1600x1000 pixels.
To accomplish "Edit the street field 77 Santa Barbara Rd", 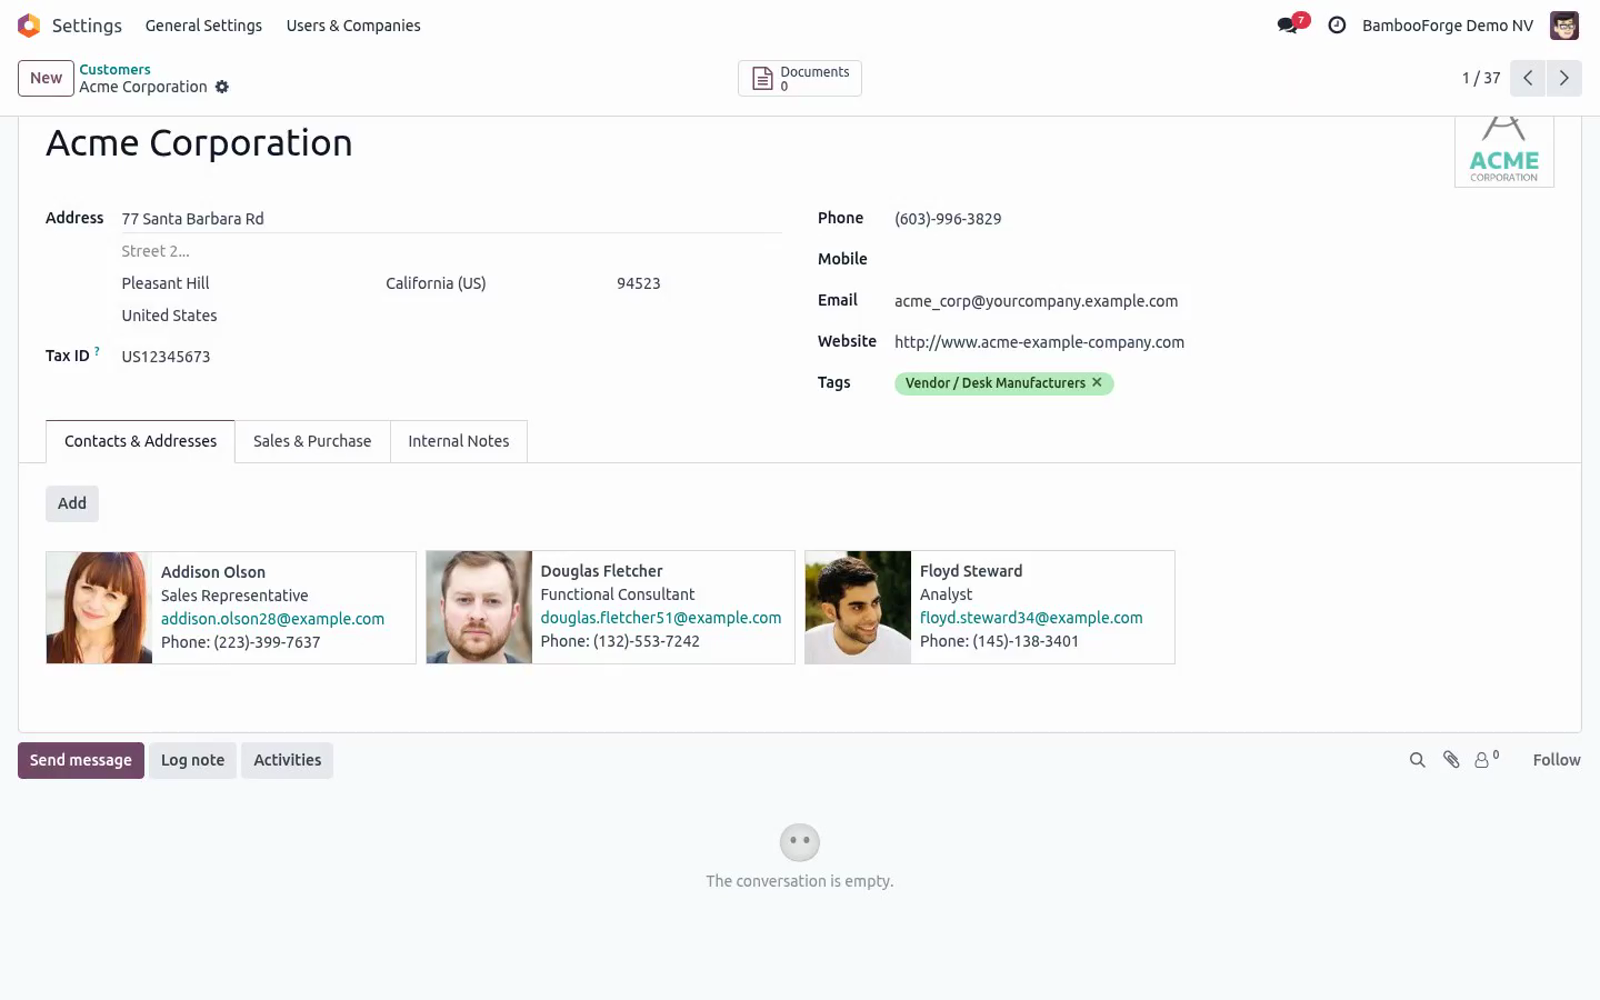I will coord(451,219).
